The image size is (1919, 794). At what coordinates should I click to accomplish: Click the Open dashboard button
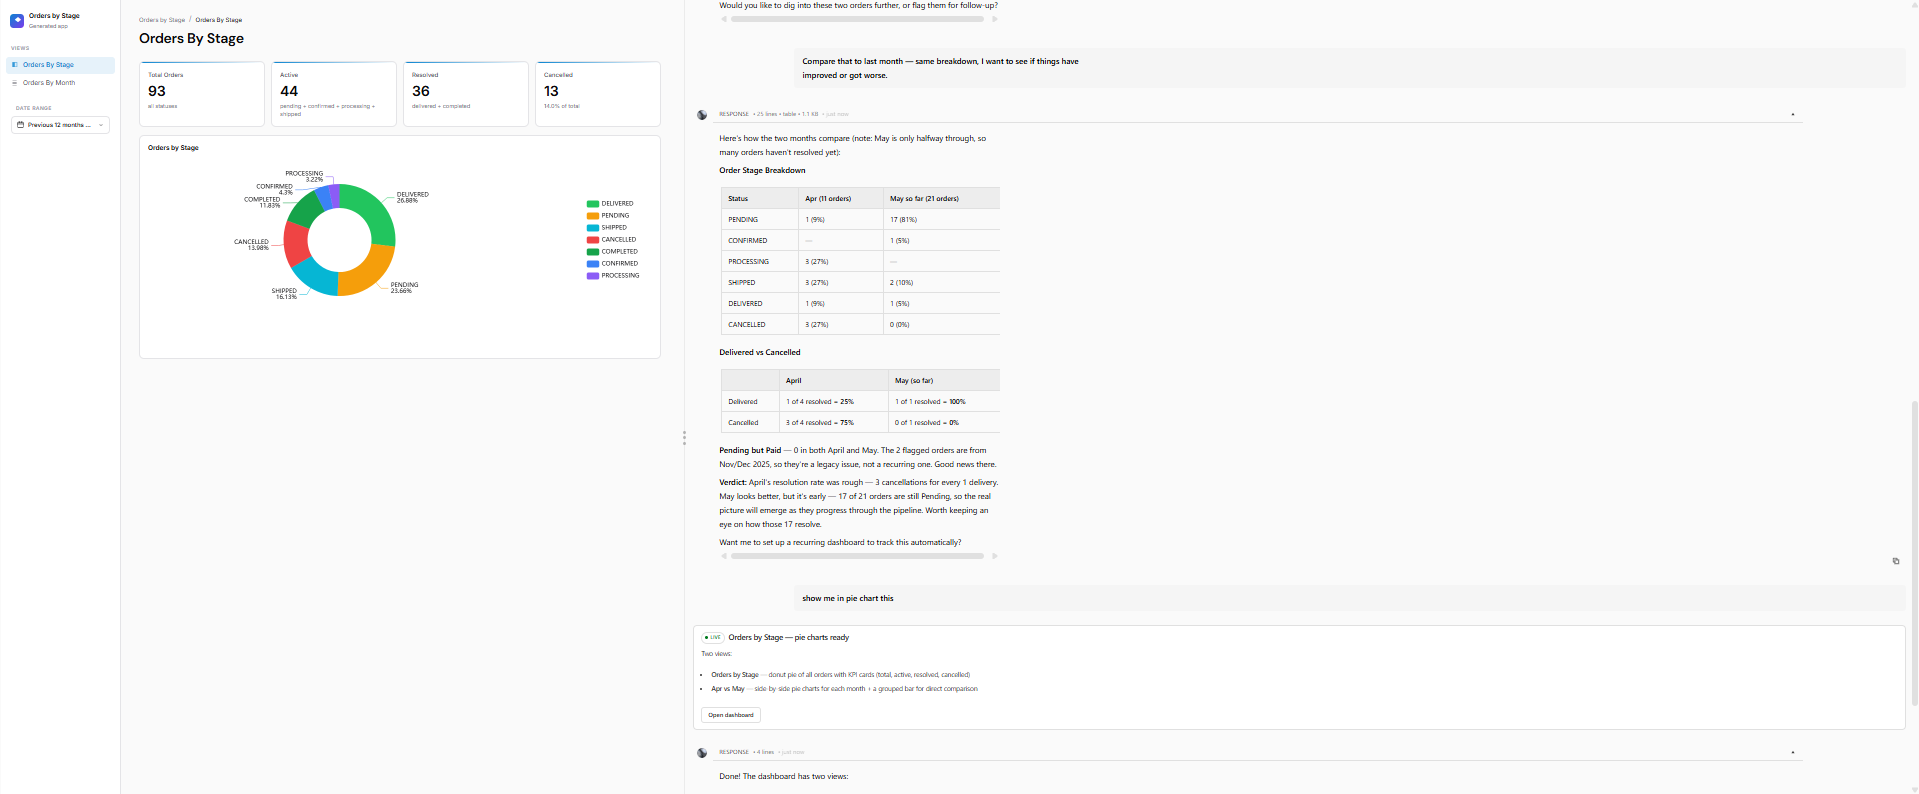(x=731, y=715)
